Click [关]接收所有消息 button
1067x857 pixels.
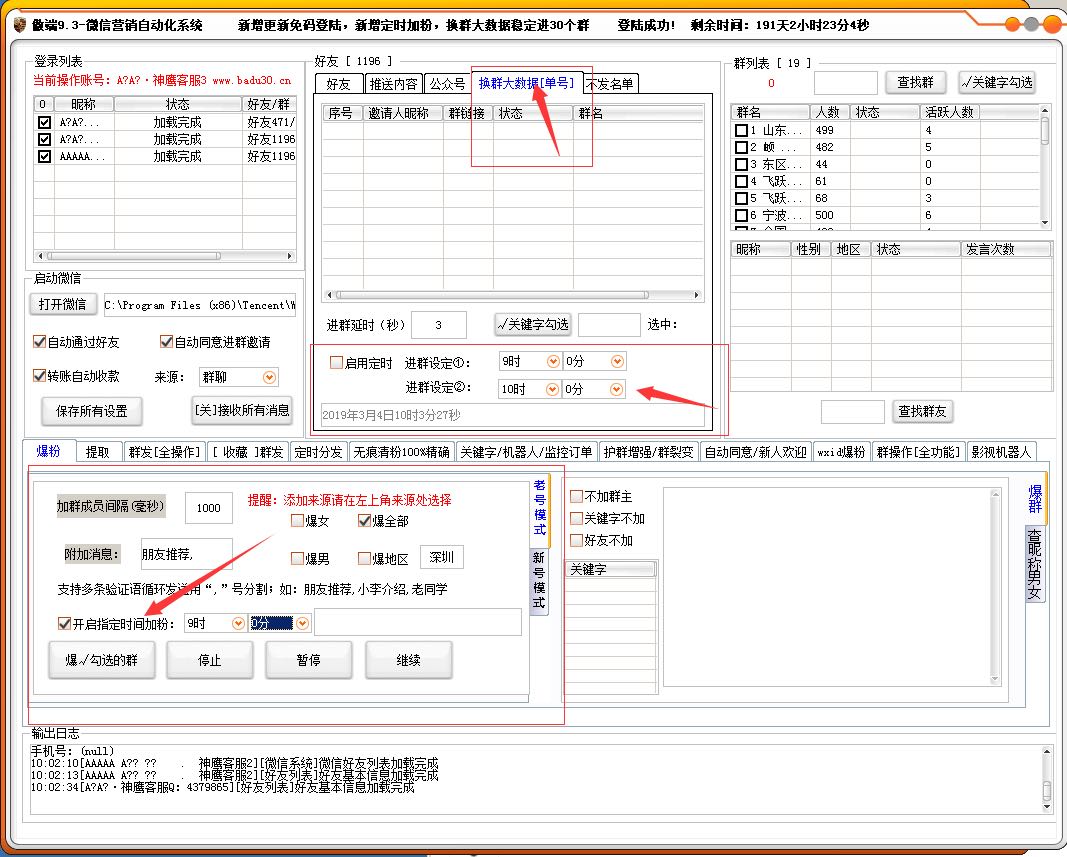[242, 410]
